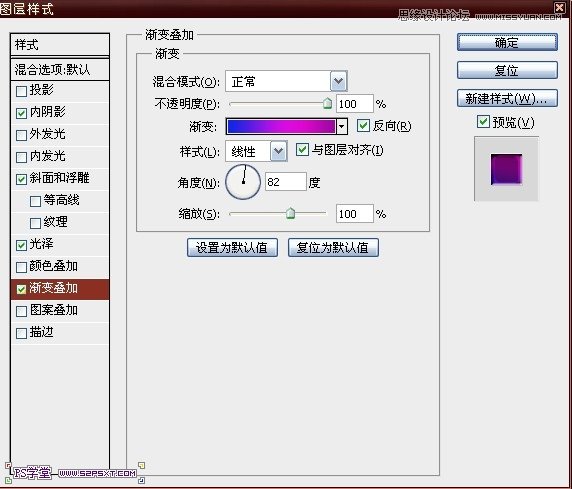The image size is (572, 489).
Task: Enable the 描边 checkbox
Action: 22,333
